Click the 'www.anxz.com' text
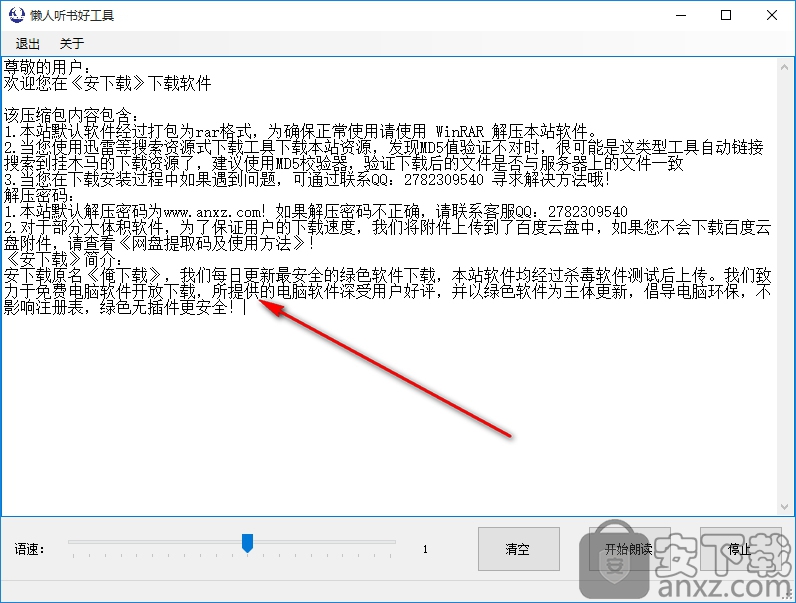 (212, 212)
